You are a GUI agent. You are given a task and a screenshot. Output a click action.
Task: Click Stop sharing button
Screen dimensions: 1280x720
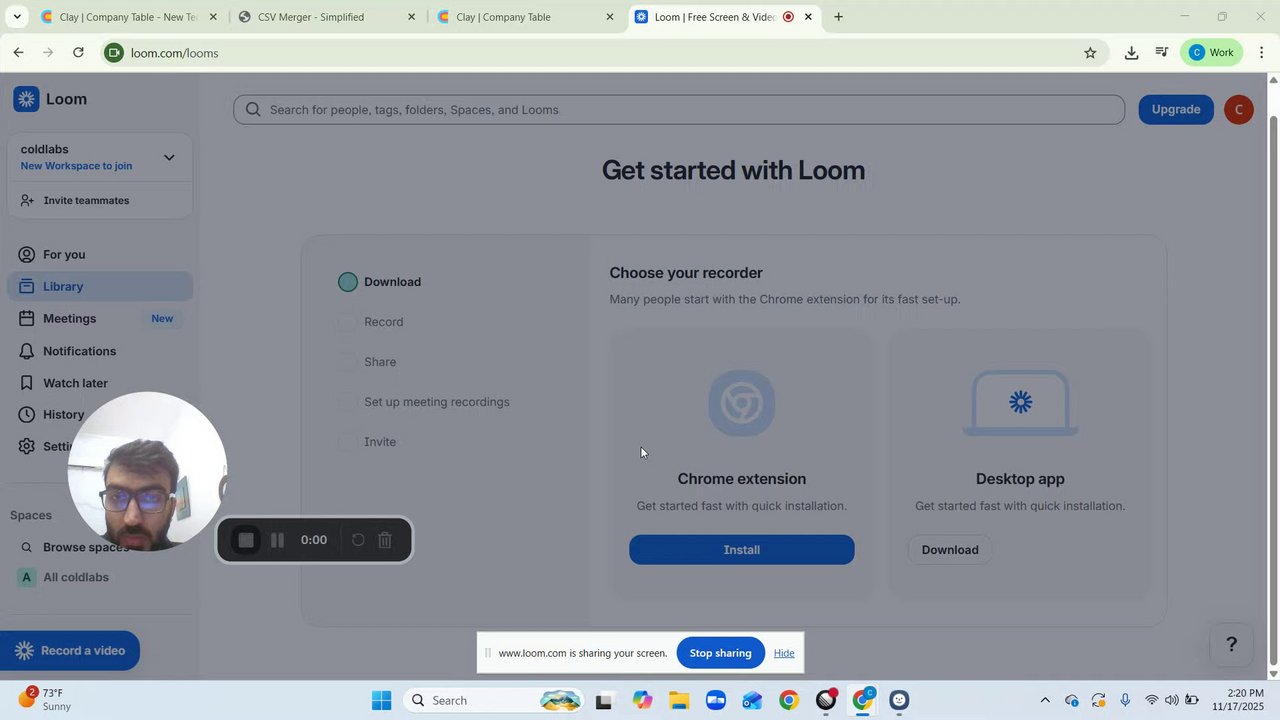[720, 653]
